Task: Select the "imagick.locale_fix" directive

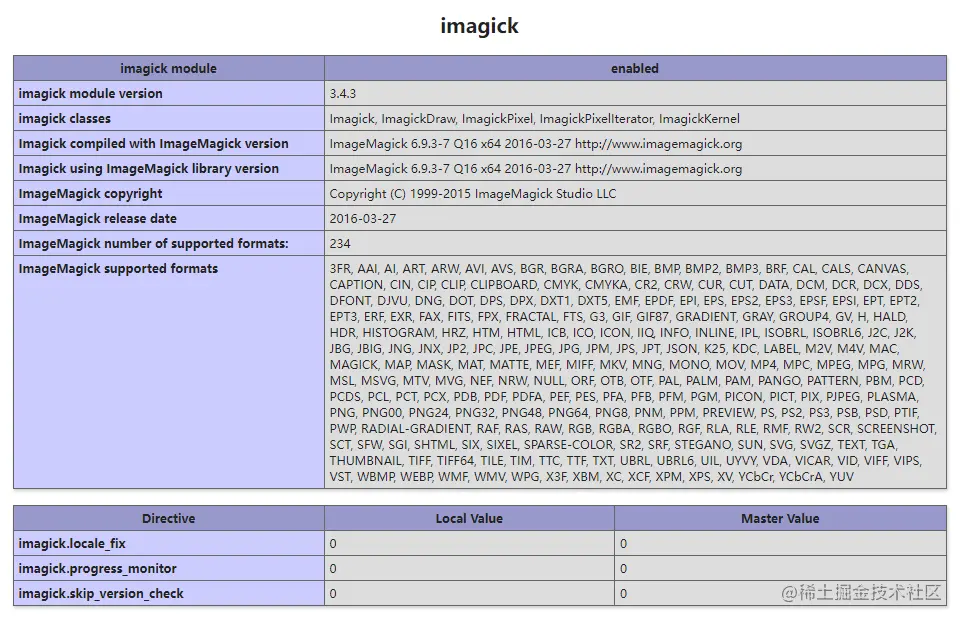Action: click(72, 544)
